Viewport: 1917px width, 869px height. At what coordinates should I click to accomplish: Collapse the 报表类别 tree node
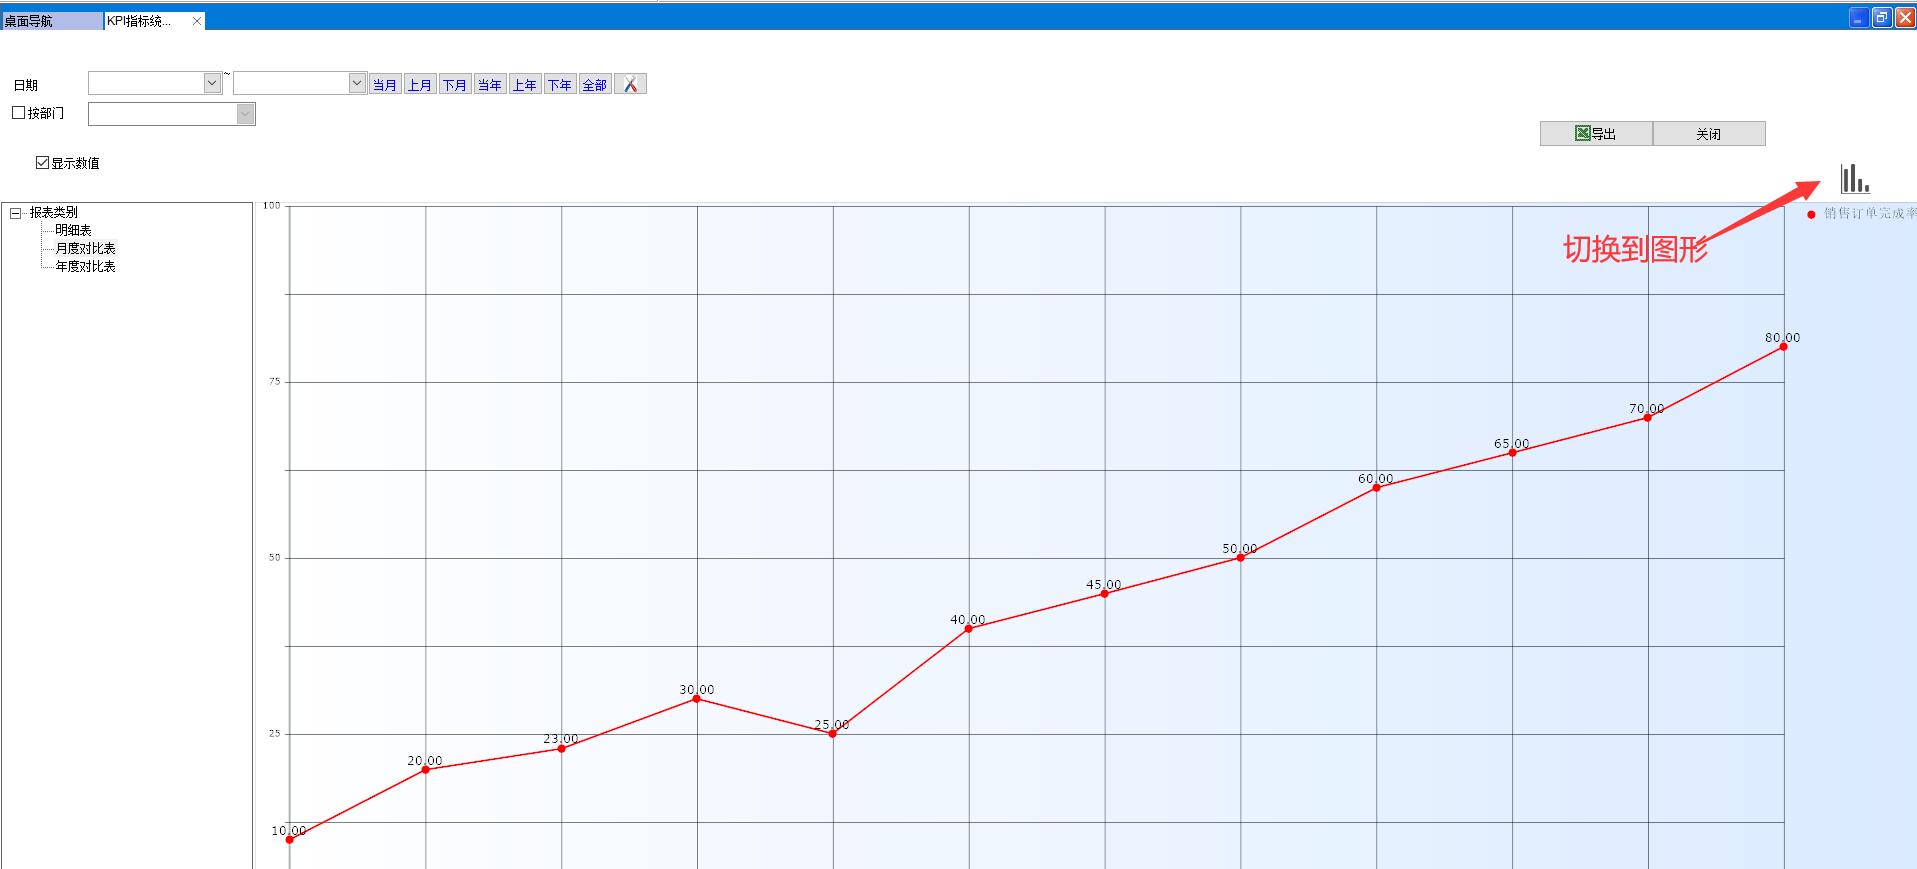(x=16, y=213)
